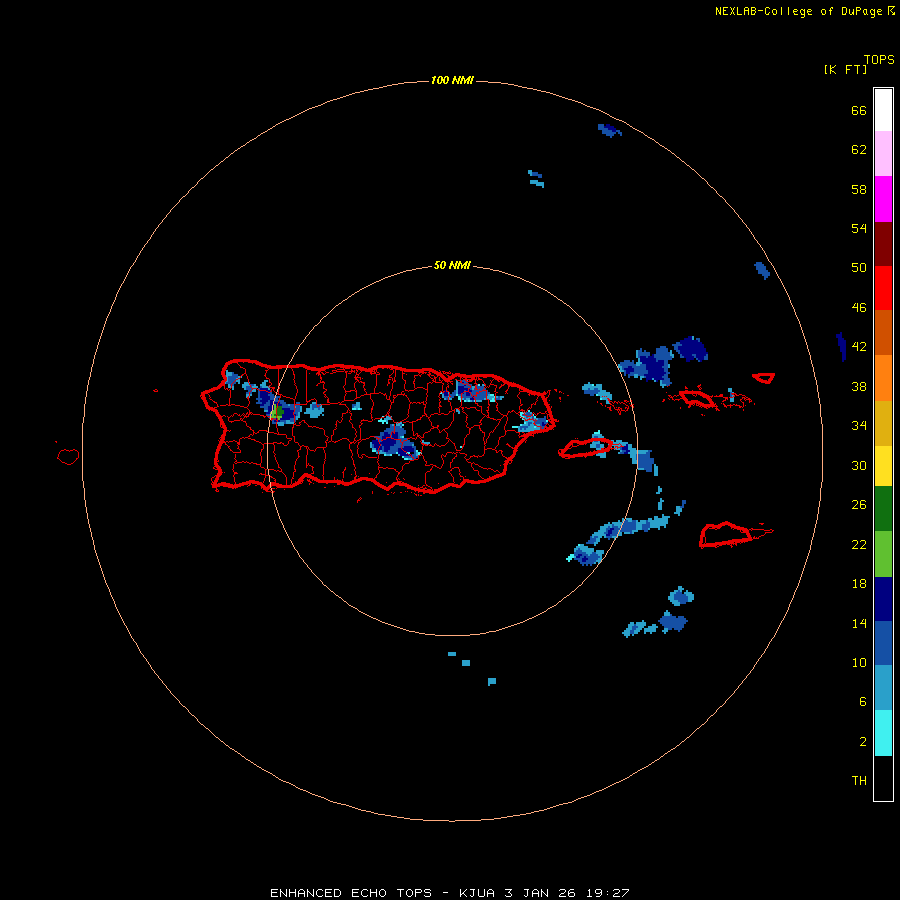The width and height of the screenshot is (900, 900).
Task: Select the dark green legend swatch
Action: click(x=883, y=509)
